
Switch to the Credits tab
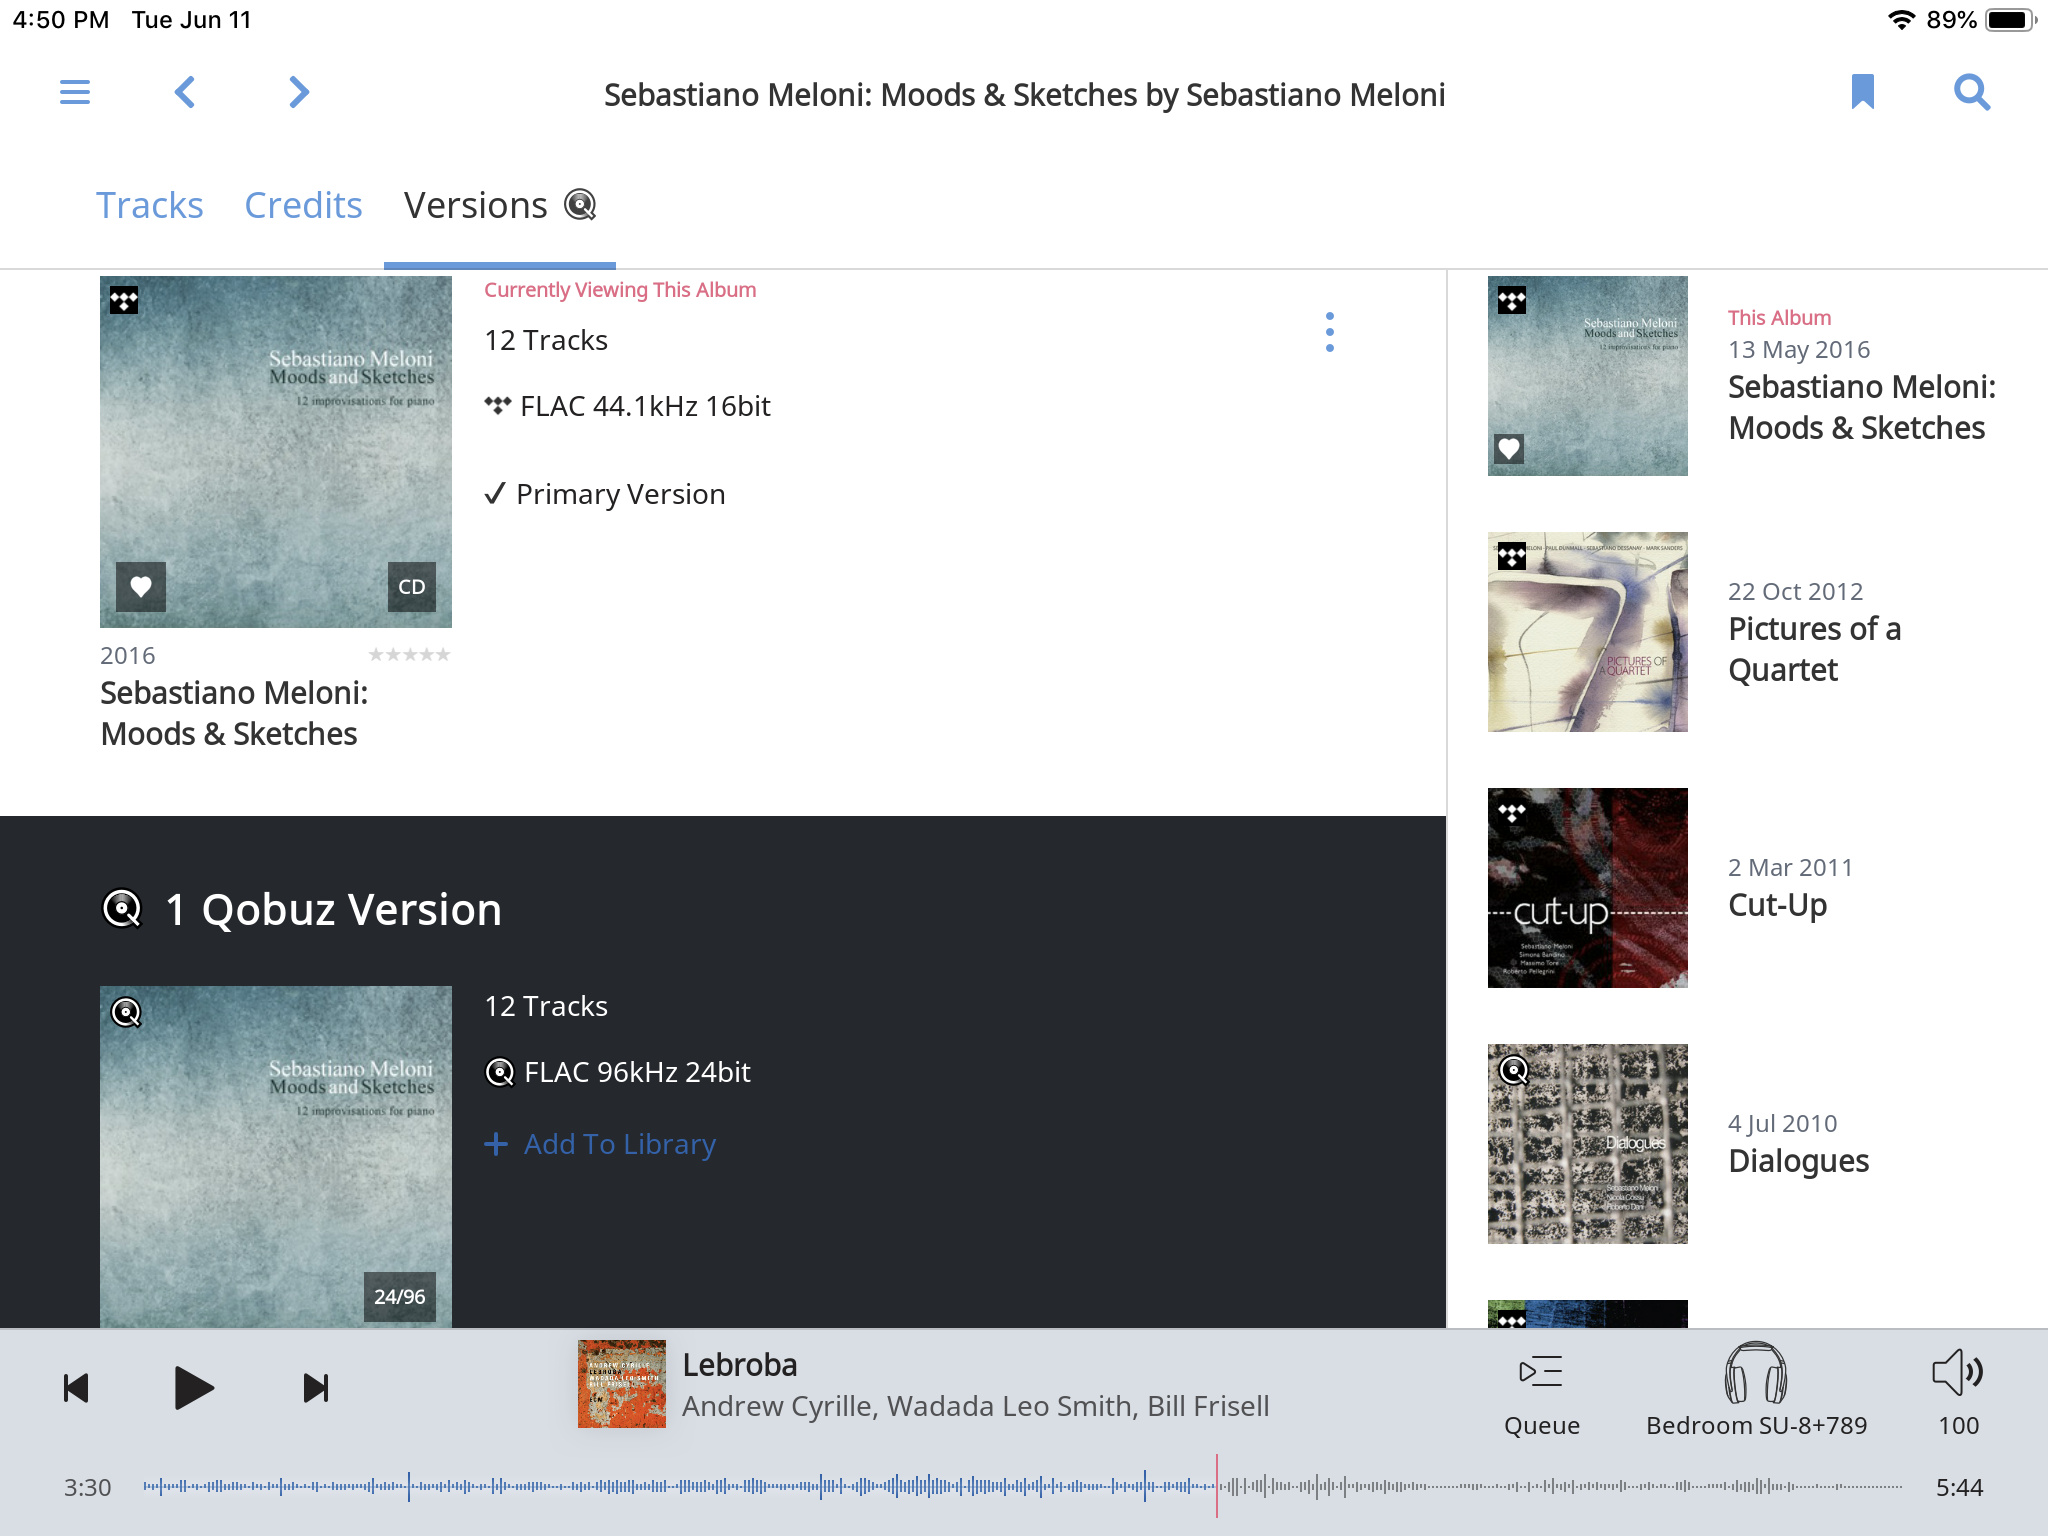(303, 205)
